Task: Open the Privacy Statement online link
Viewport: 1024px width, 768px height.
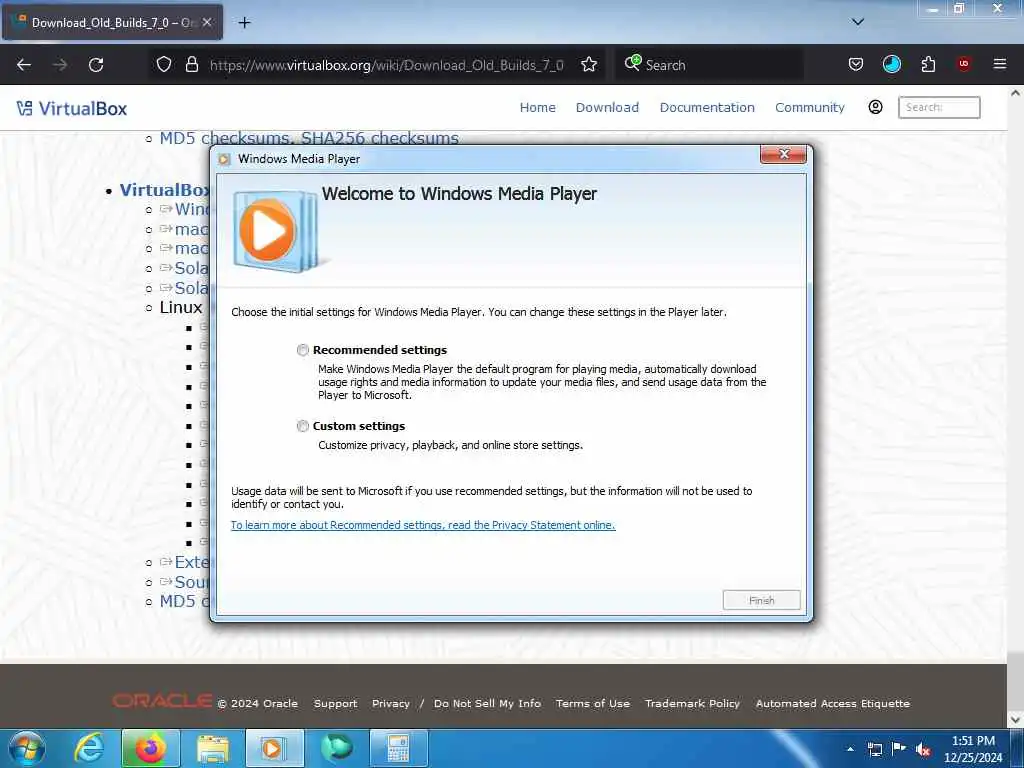Action: click(423, 525)
